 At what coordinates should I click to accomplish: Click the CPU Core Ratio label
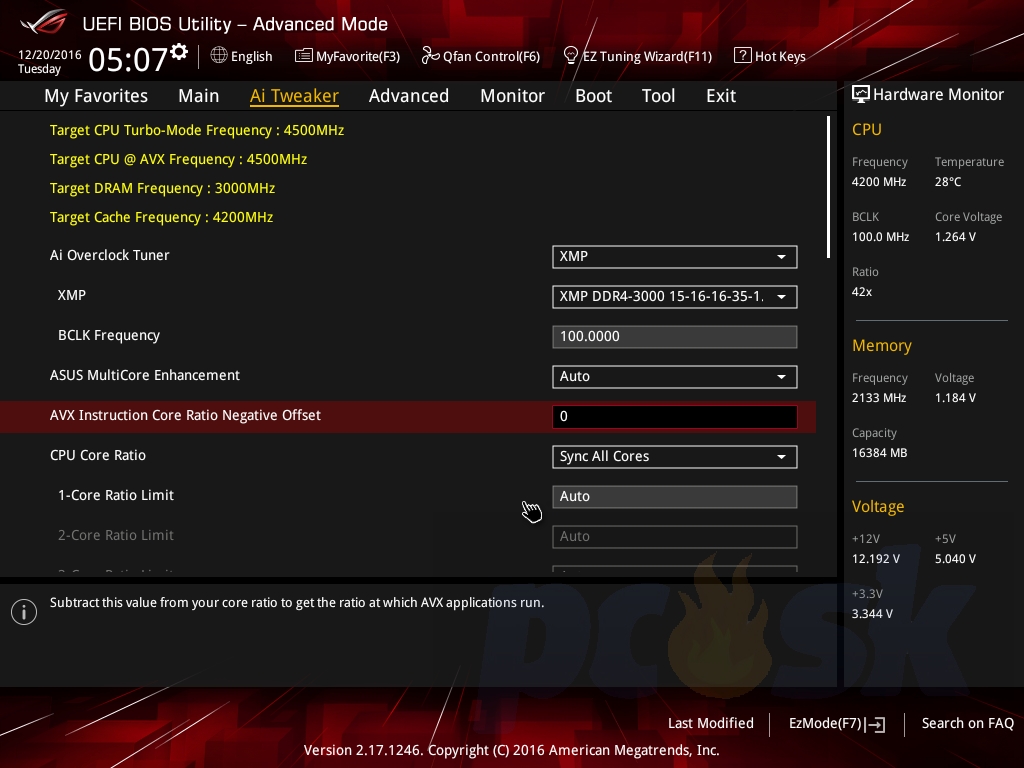pos(98,455)
